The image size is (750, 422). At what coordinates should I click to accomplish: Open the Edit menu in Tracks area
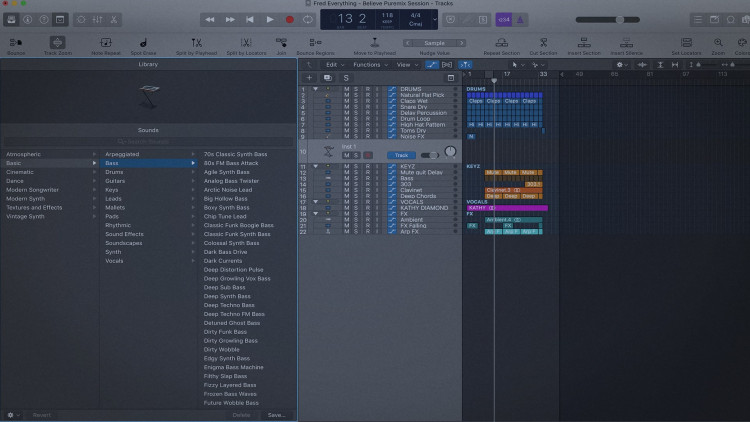click(x=335, y=65)
